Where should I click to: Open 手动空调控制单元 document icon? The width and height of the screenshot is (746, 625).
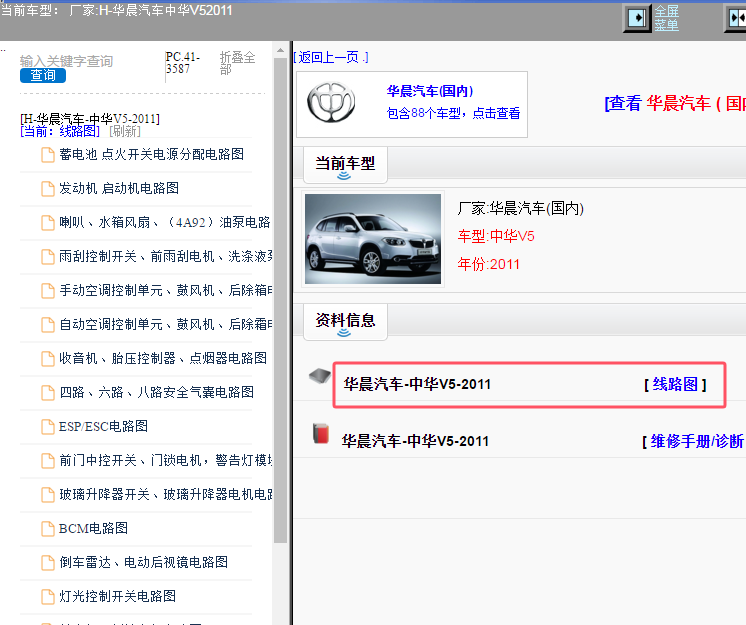(48, 291)
